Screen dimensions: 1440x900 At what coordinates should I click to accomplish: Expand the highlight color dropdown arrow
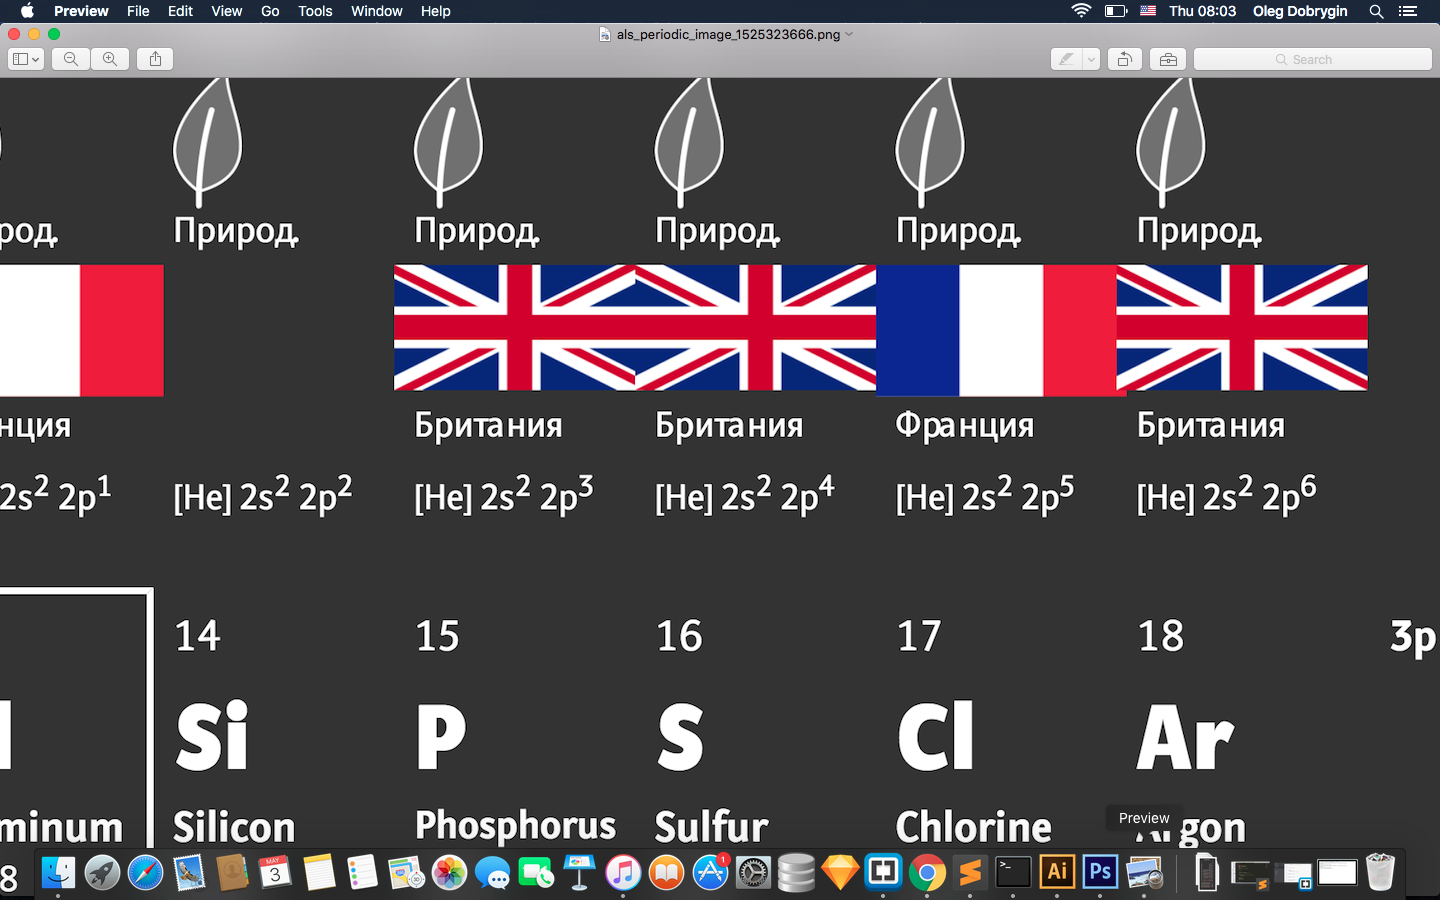(1091, 59)
